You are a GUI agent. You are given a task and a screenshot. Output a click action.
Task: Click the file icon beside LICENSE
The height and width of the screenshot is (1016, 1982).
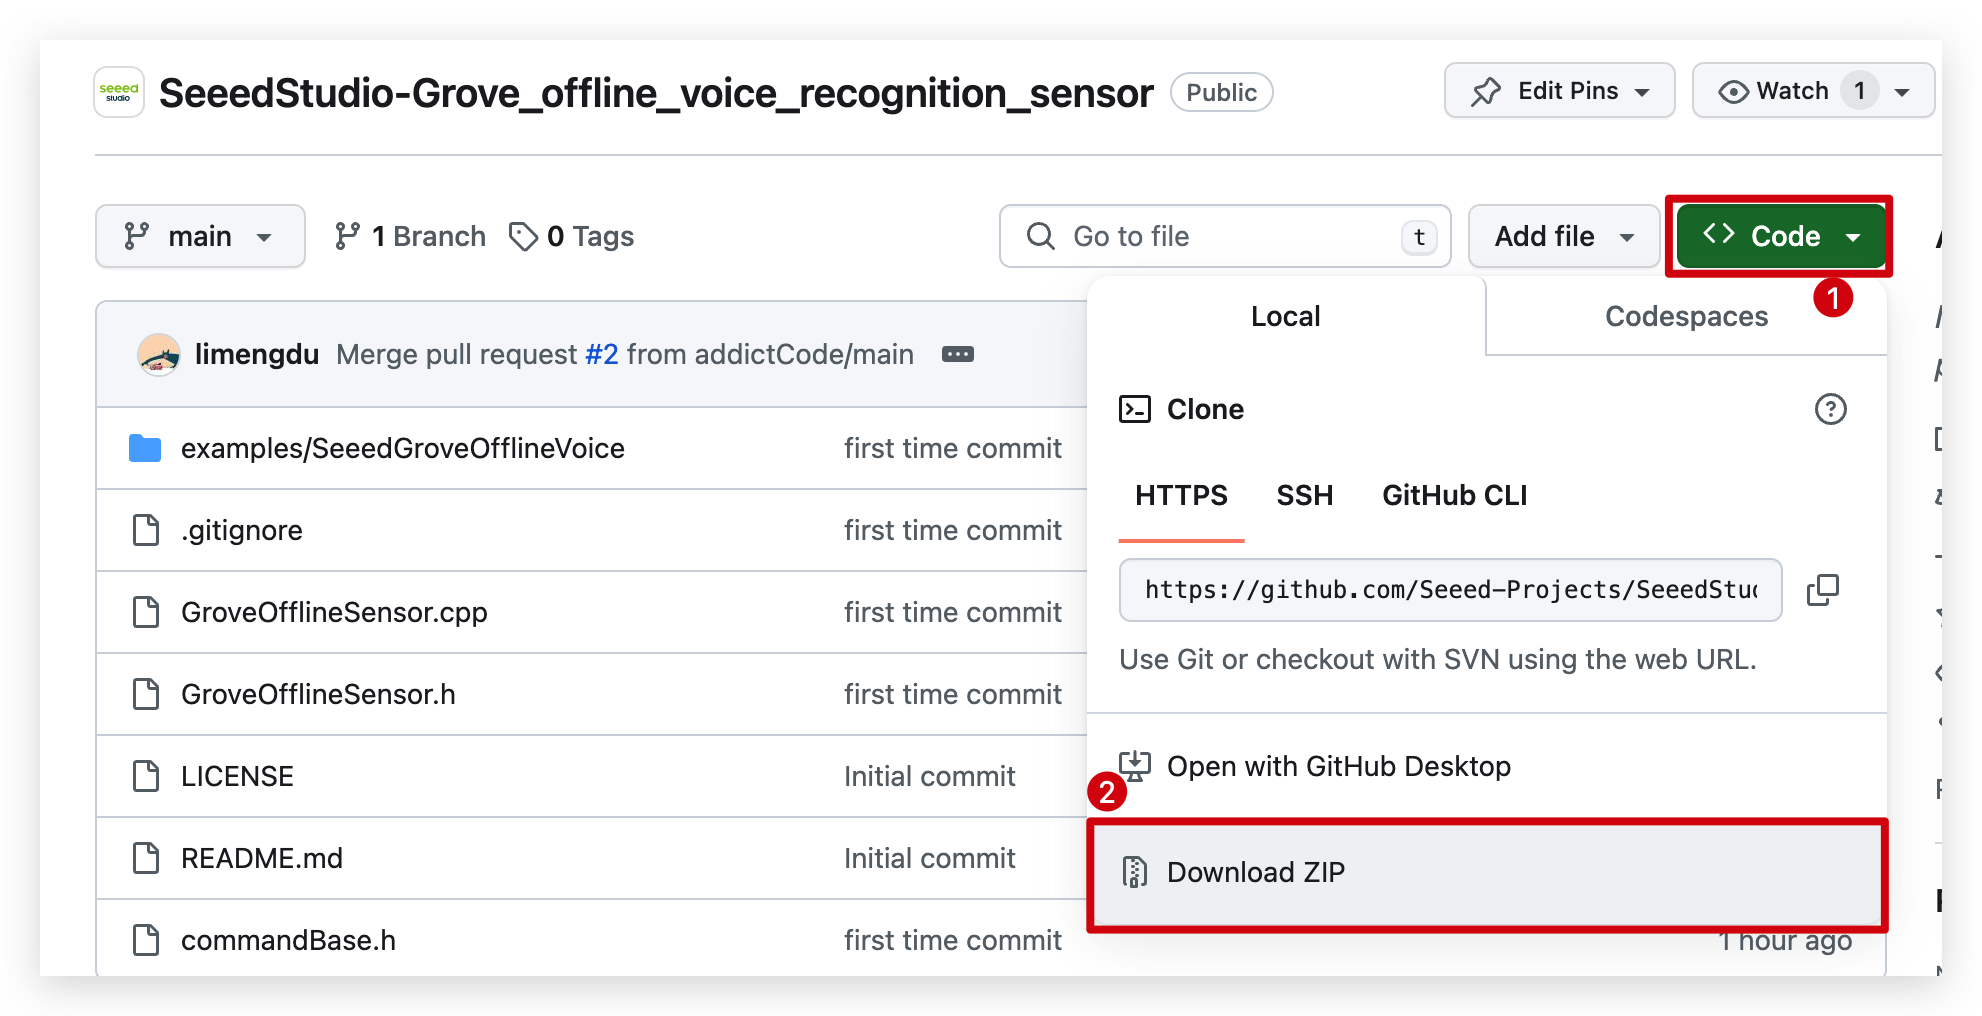point(146,776)
